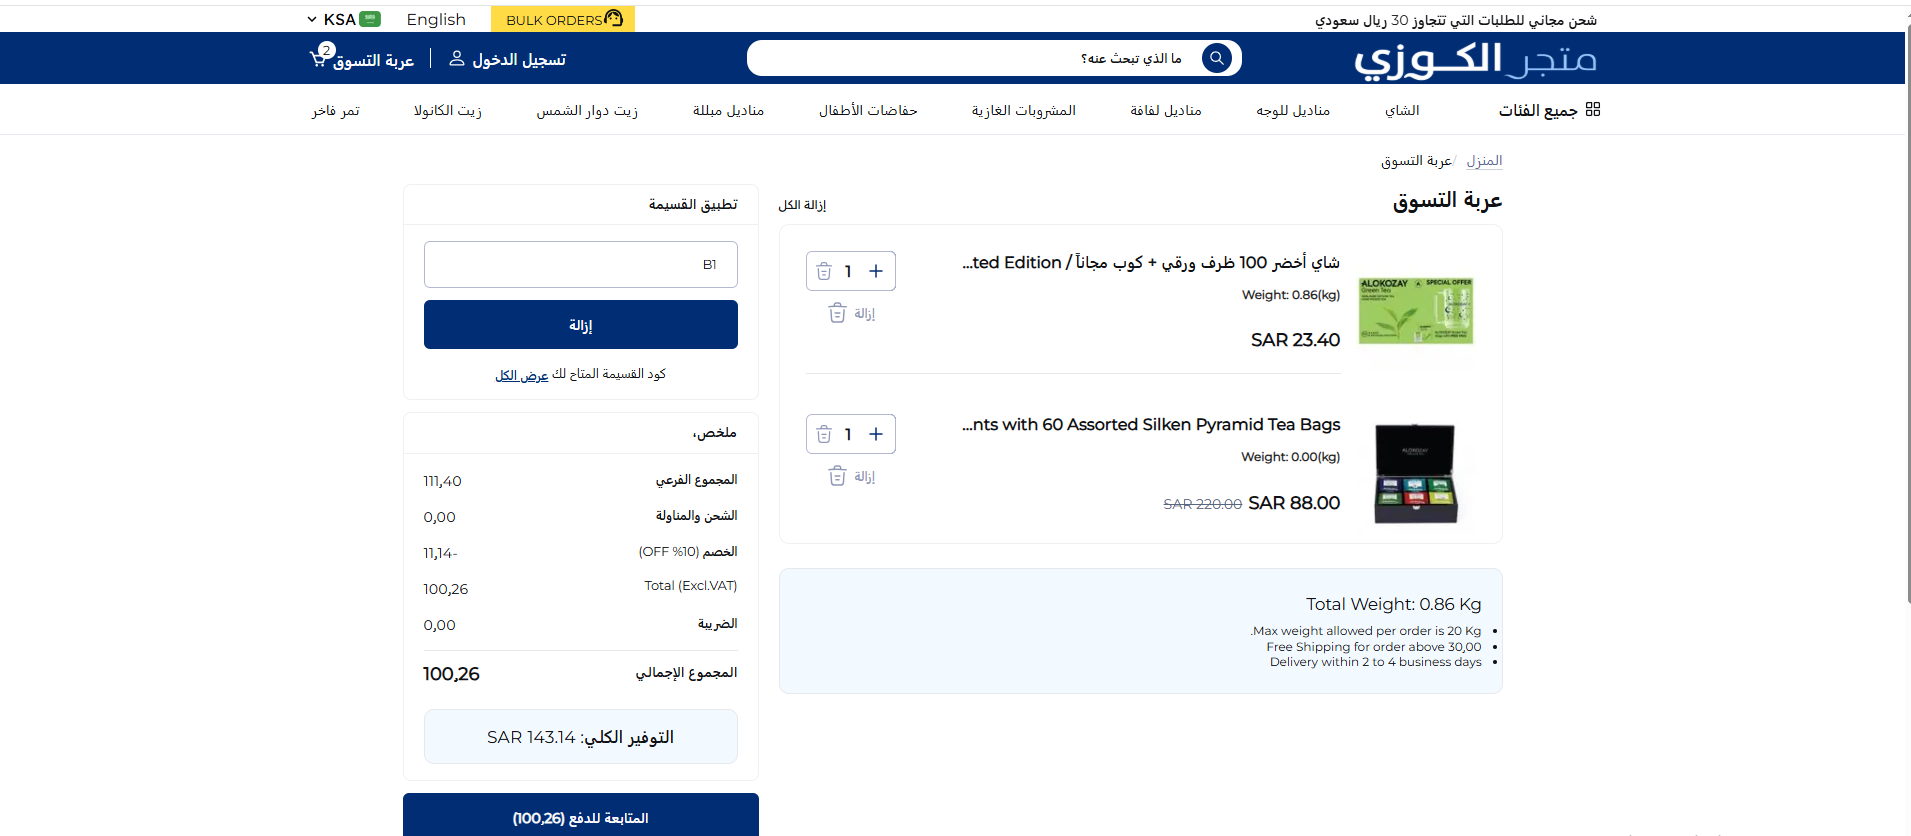
Task: Click Total Weight: 0.86 Kg text
Action: [1394, 604]
